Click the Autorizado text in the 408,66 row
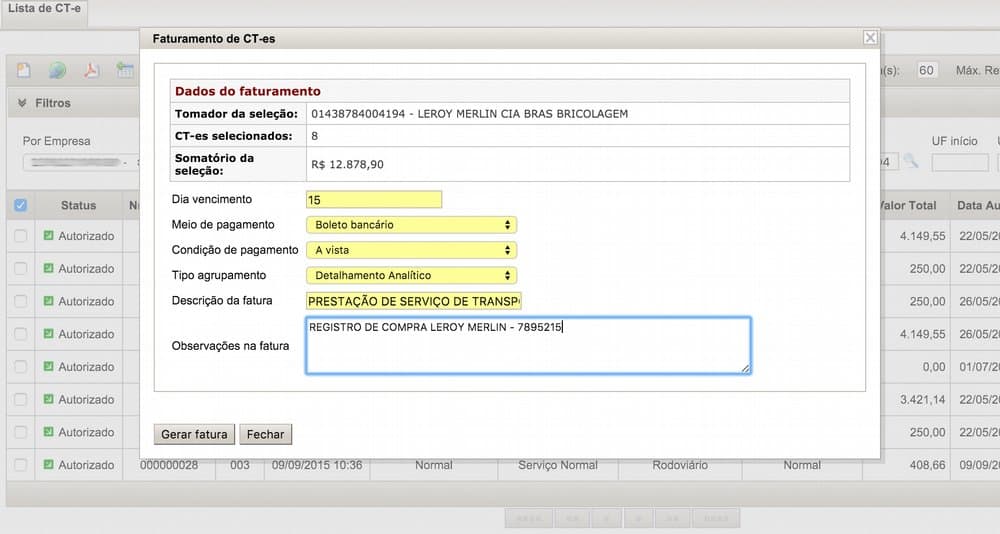This screenshot has width=1000, height=534. [x=86, y=465]
